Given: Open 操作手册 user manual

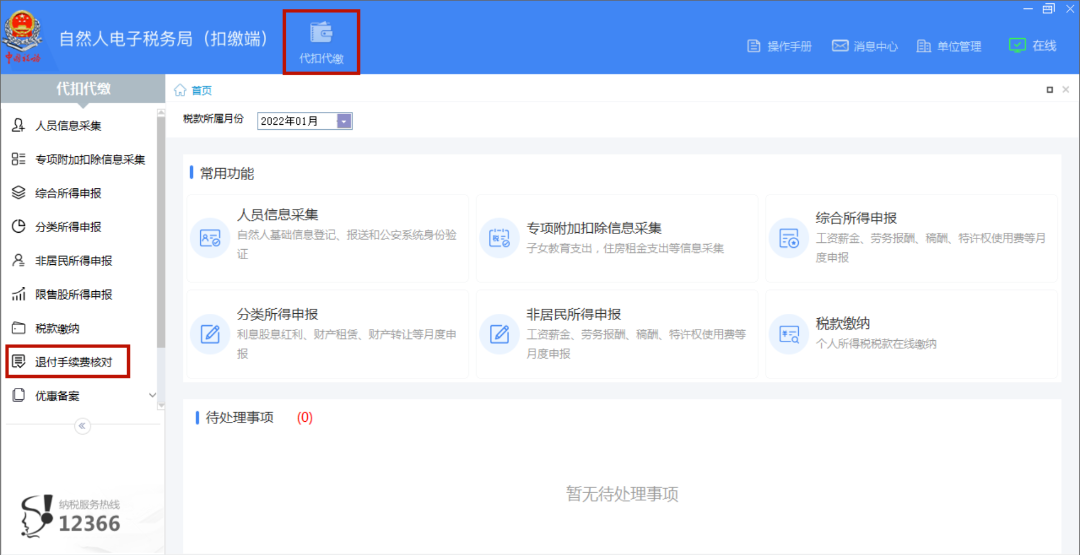Looking at the screenshot, I should coord(780,46).
